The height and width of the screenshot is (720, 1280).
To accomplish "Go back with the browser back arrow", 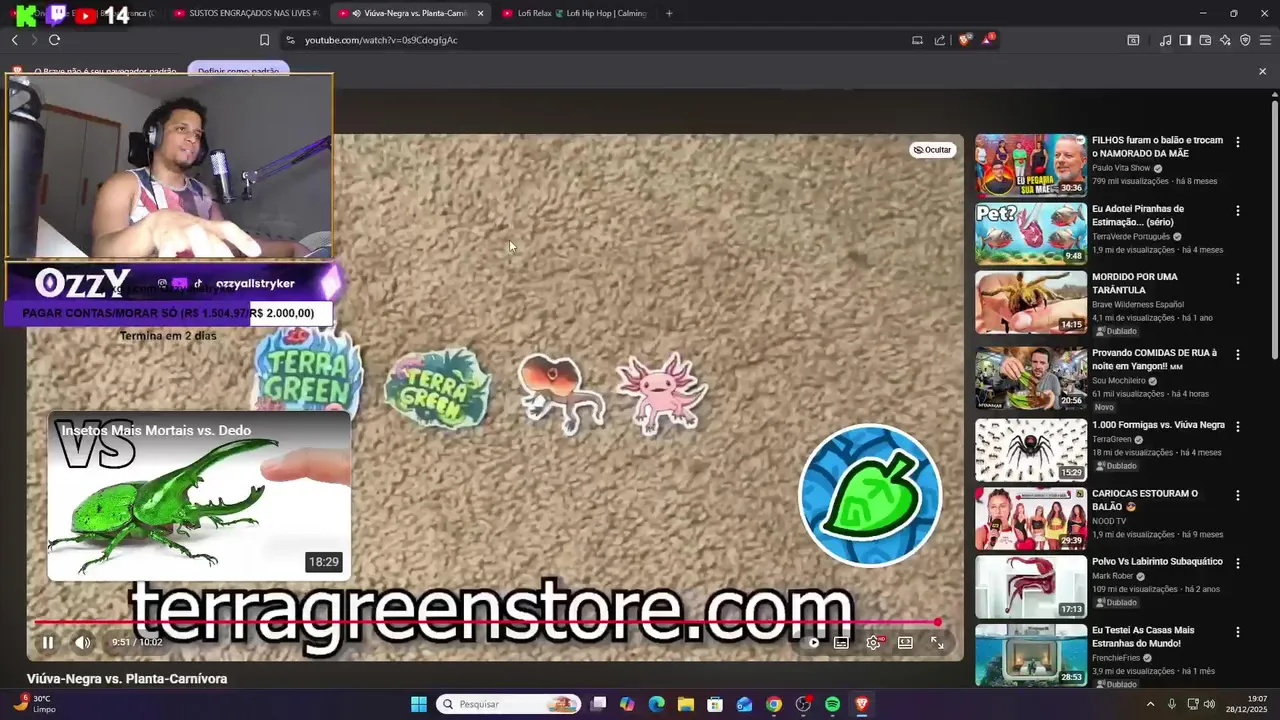I will pyautogui.click(x=14, y=40).
